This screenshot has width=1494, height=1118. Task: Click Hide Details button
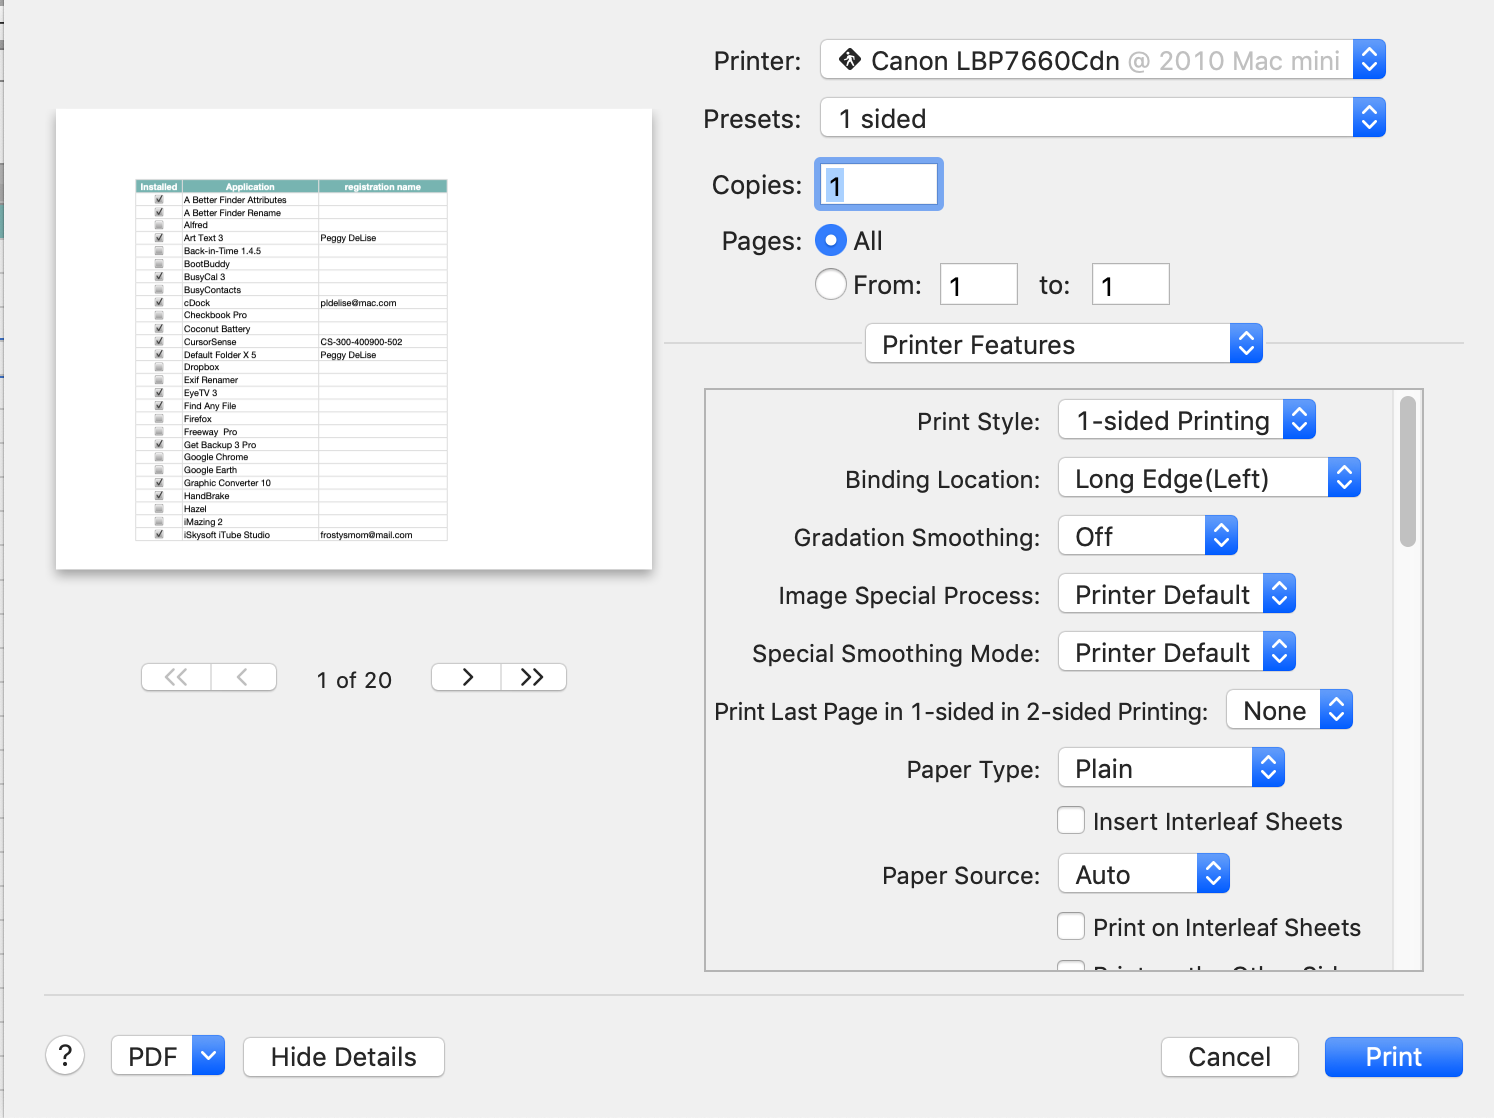343,1057
